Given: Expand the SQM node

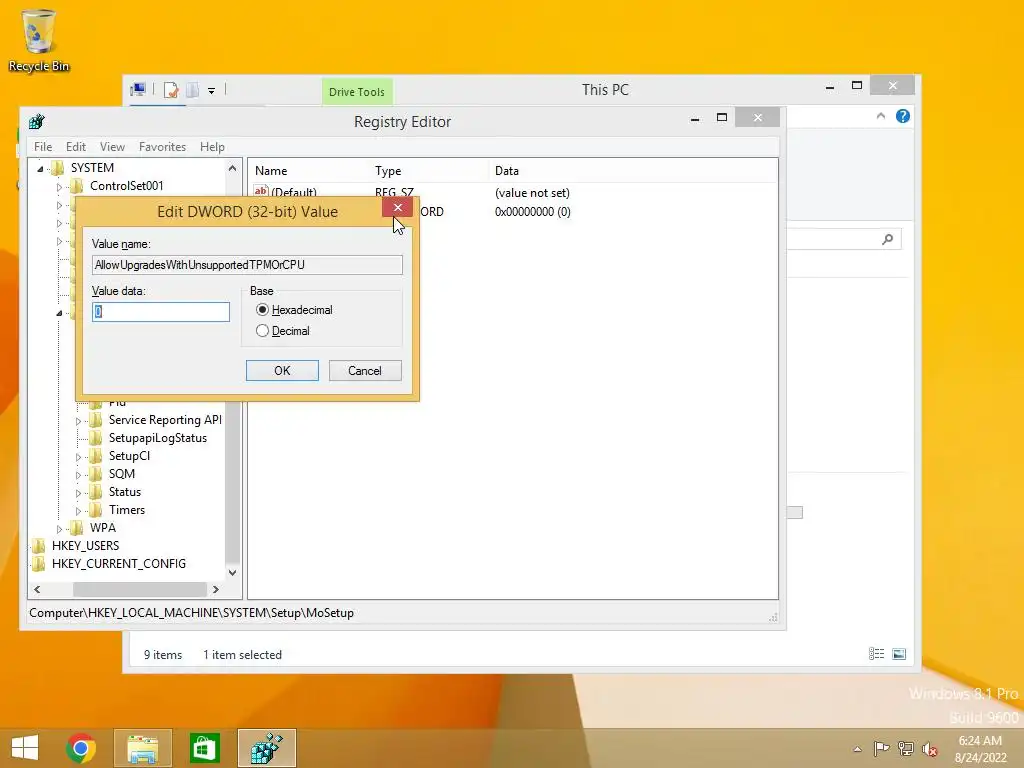Looking at the screenshot, I should [78, 475].
